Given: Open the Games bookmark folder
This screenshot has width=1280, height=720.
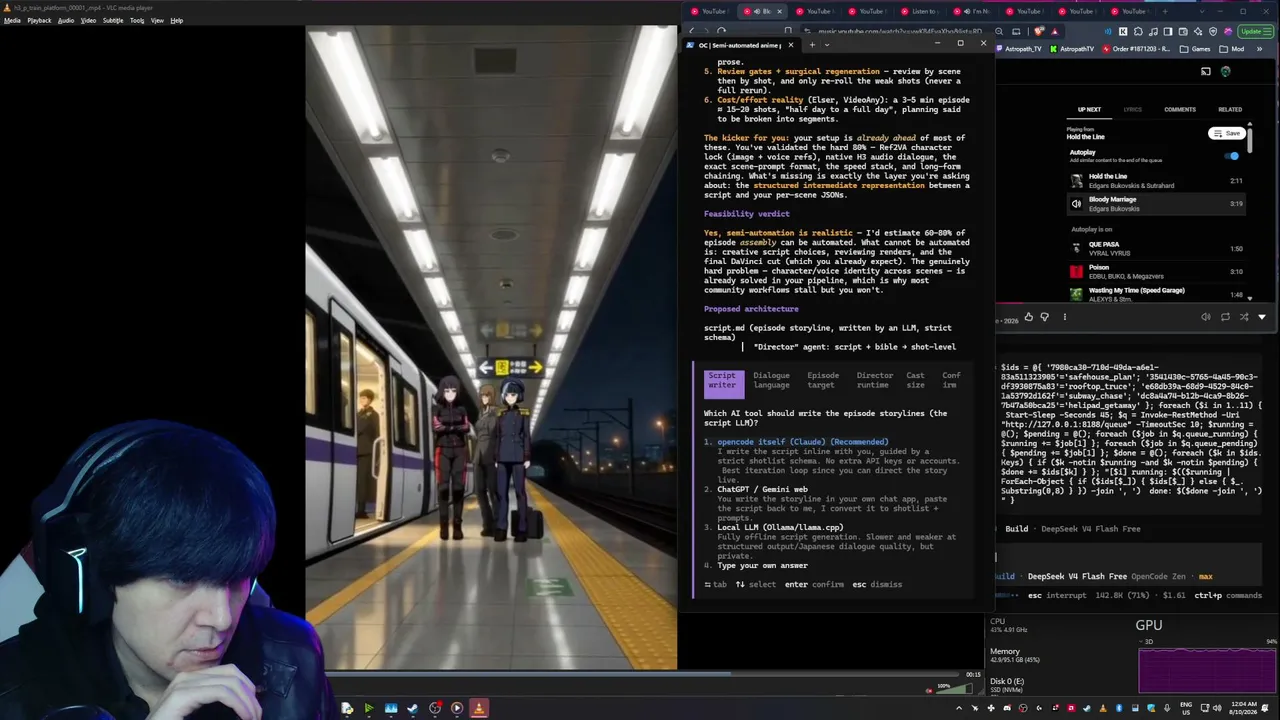Looking at the screenshot, I should pos(1195,49).
